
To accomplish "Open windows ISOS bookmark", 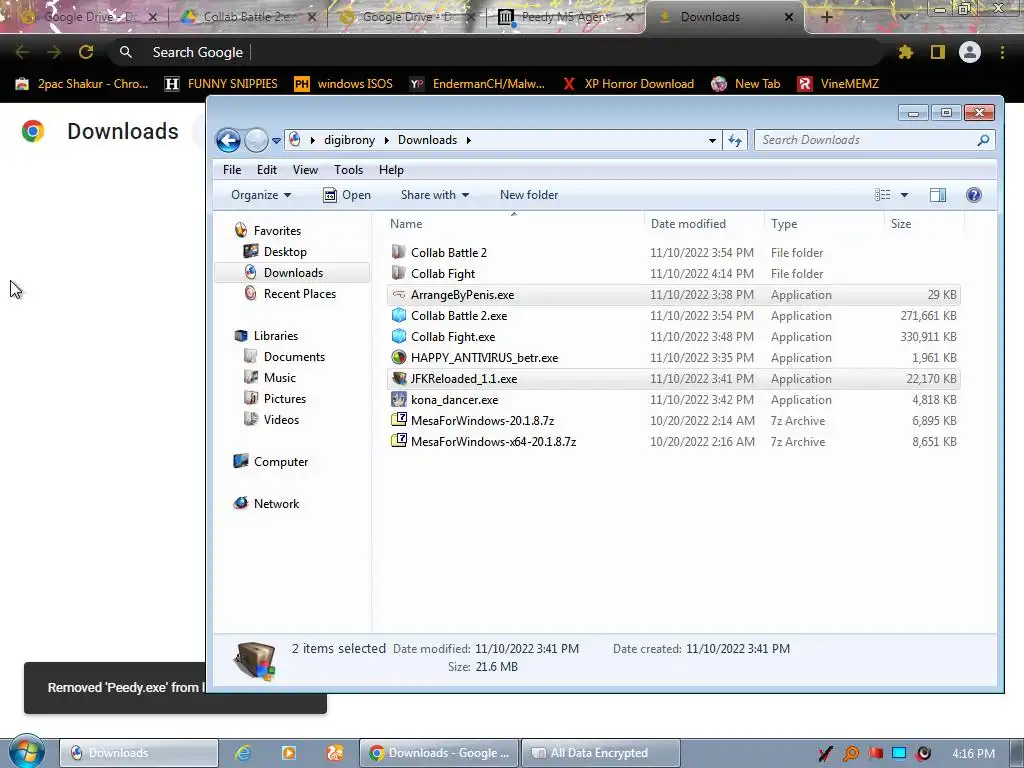I will tap(344, 84).
